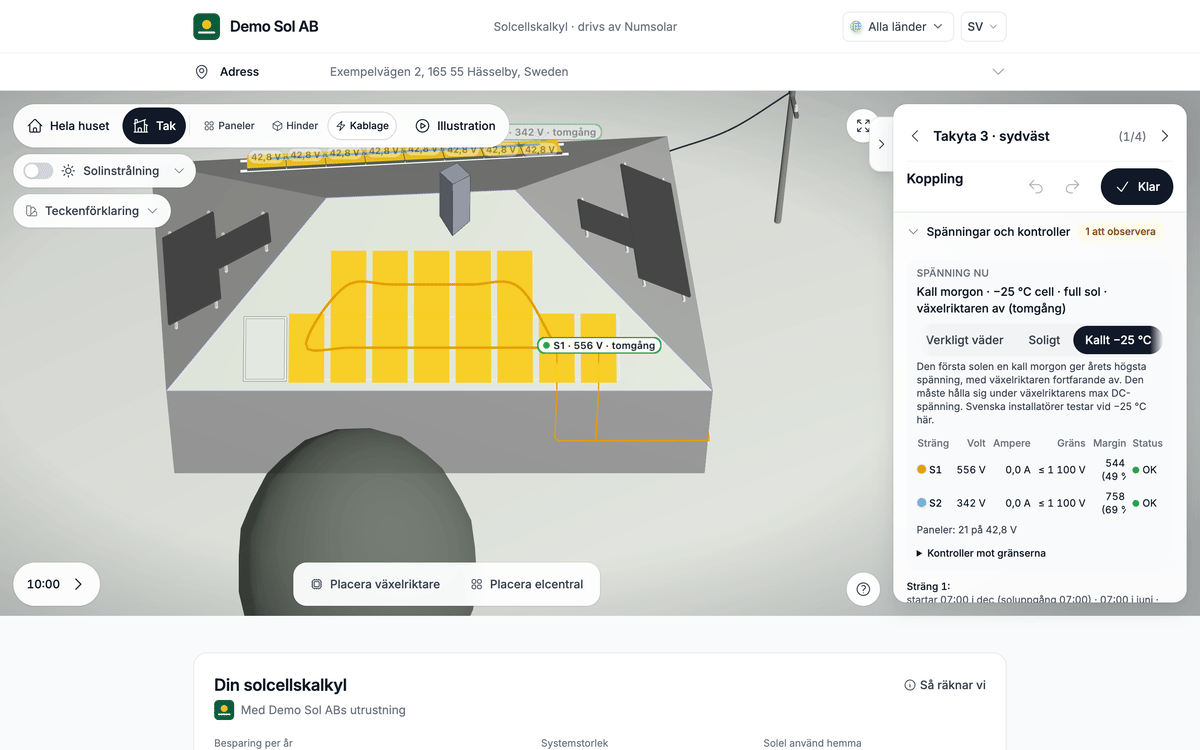
Task: Click the S1 row OK status
Action: [1144, 469]
